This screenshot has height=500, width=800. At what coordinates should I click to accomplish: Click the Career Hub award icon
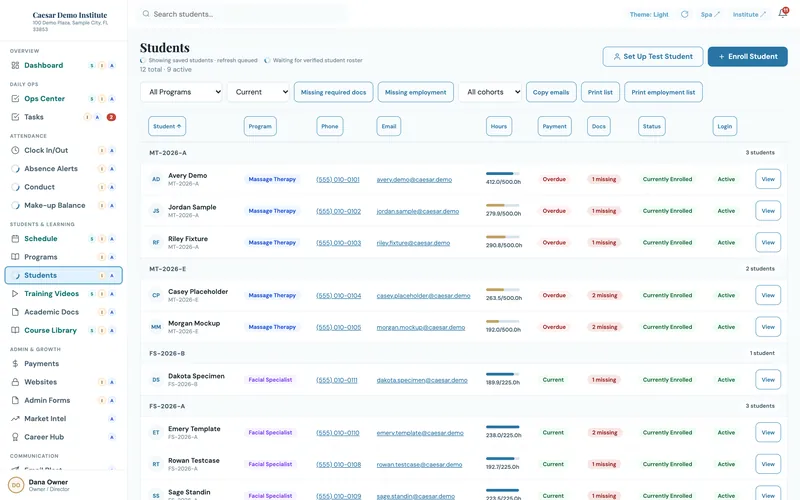tap(15, 437)
